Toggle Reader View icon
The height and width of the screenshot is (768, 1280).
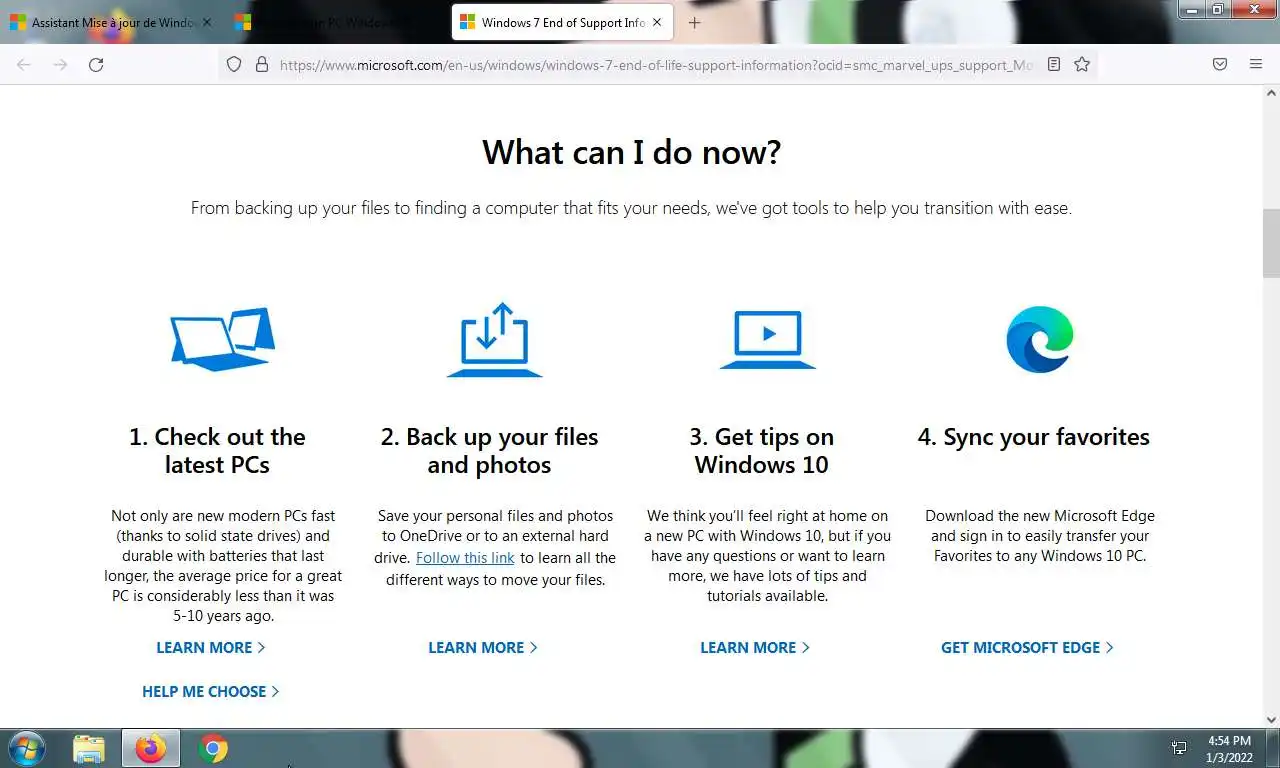[x=1054, y=64]
